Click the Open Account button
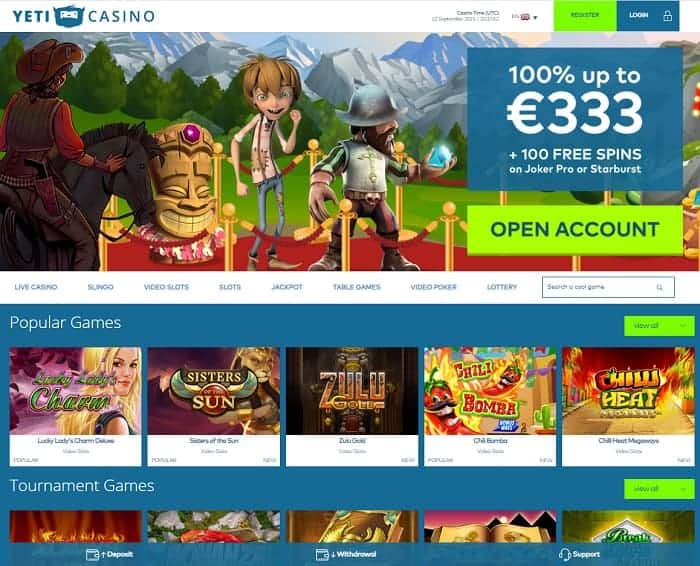The height and width of the screenshot is (566, 700). pyautogui.click(x=575, y=229)
